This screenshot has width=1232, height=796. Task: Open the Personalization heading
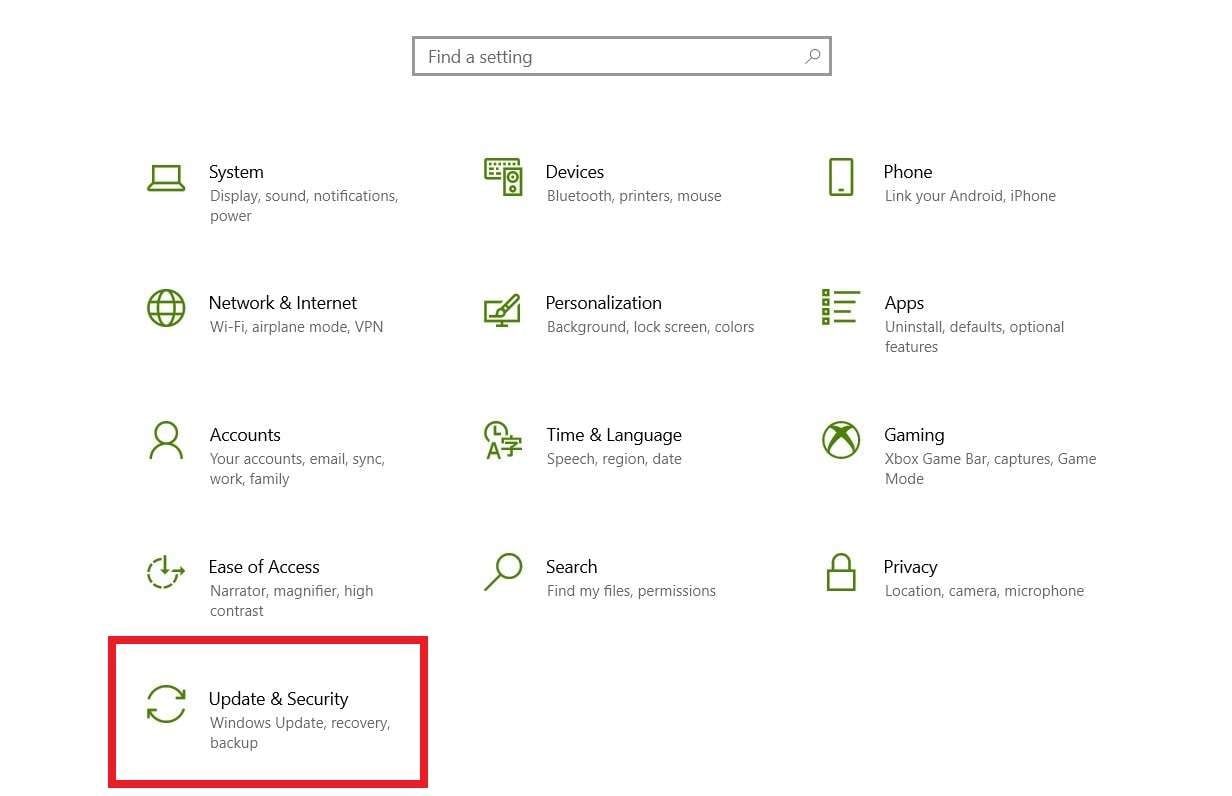[x=604, y=303]
